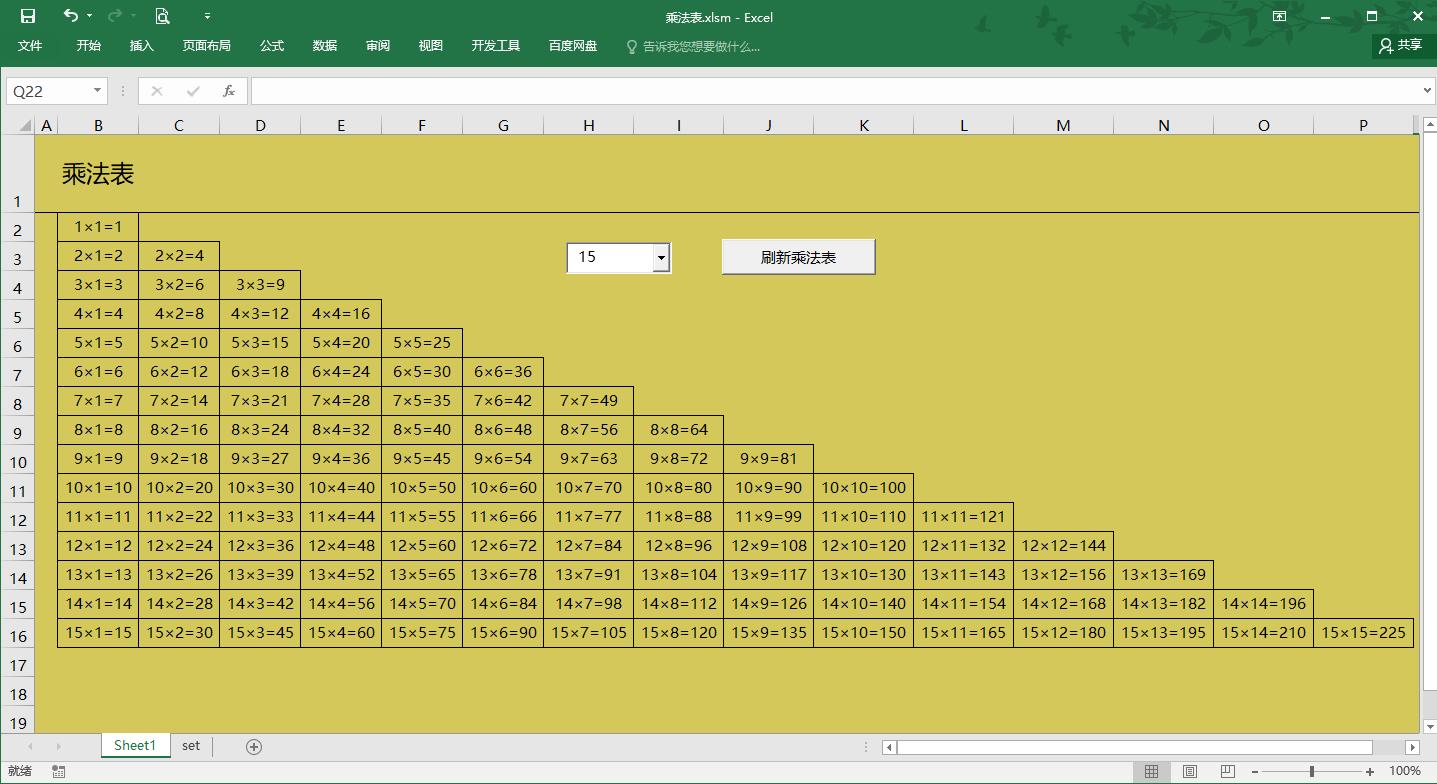Click the zoom in plus icon
1437x784 pixels.
[1370, 771]
